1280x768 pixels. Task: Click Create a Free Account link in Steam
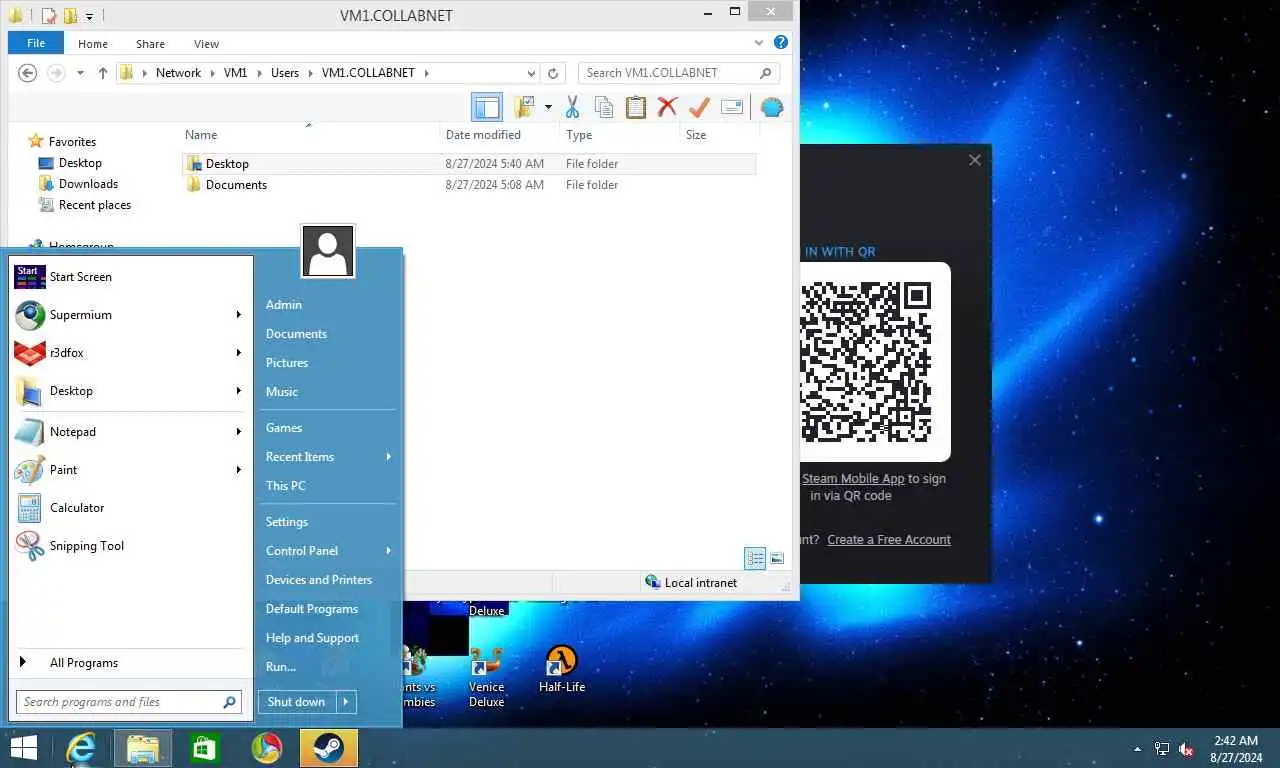[x=889, y=540]
